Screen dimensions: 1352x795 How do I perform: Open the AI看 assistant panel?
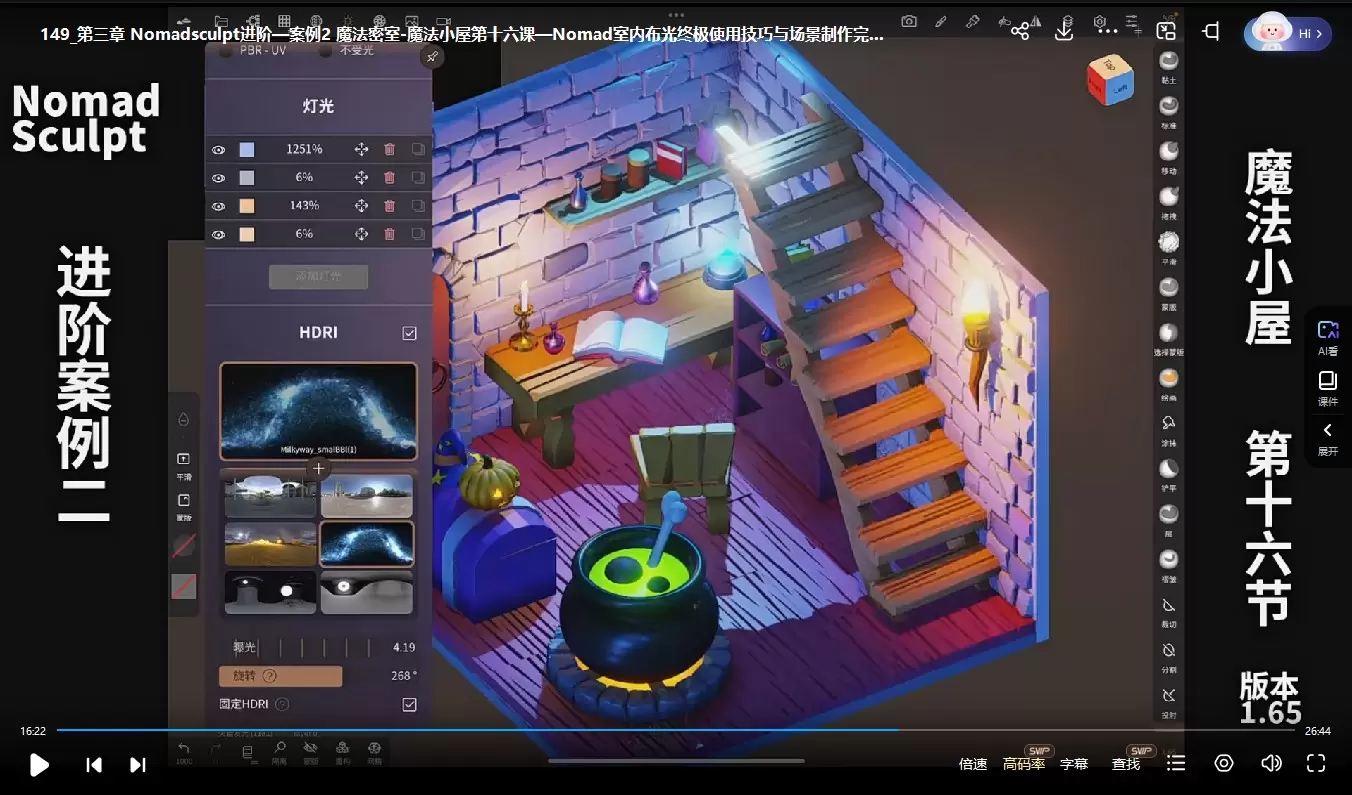1328,338
